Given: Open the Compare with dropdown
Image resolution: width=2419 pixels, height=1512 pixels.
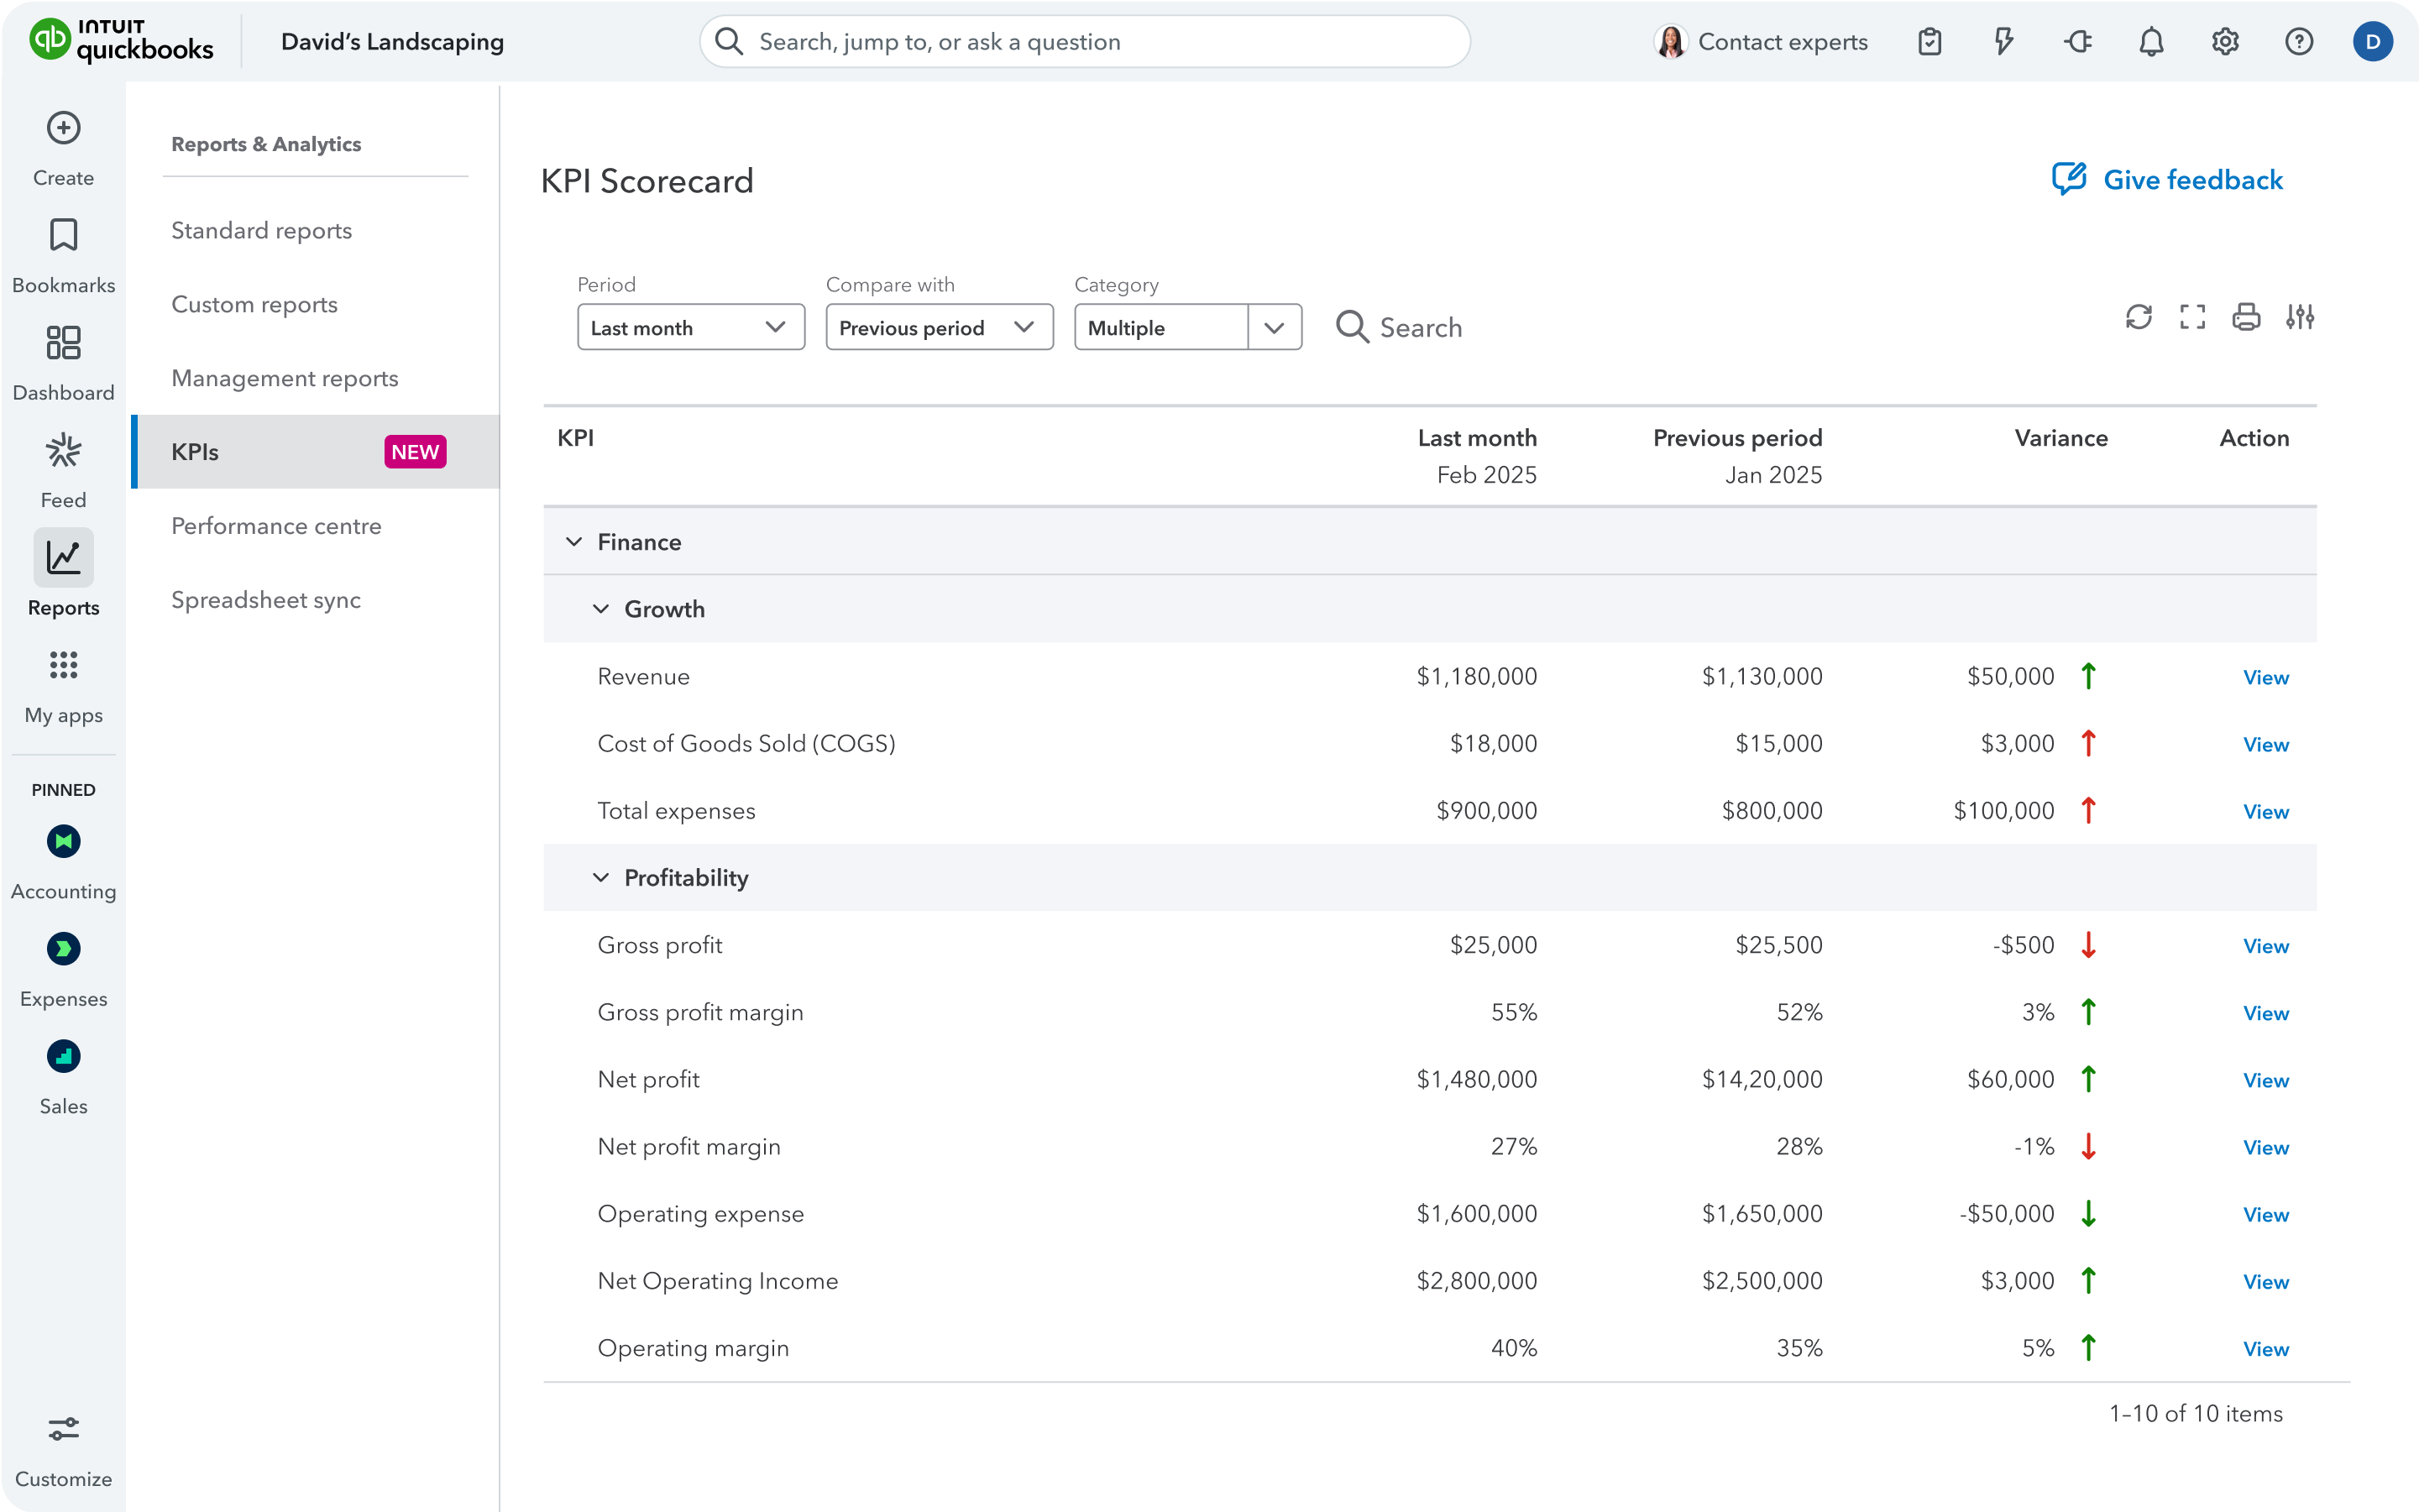Looking at the screenshot, I should [938, 327].
